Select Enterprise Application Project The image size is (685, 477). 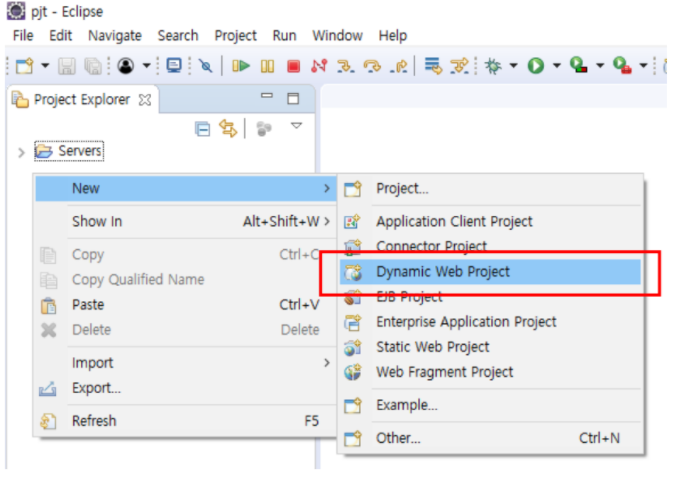(x=490, y=322)
